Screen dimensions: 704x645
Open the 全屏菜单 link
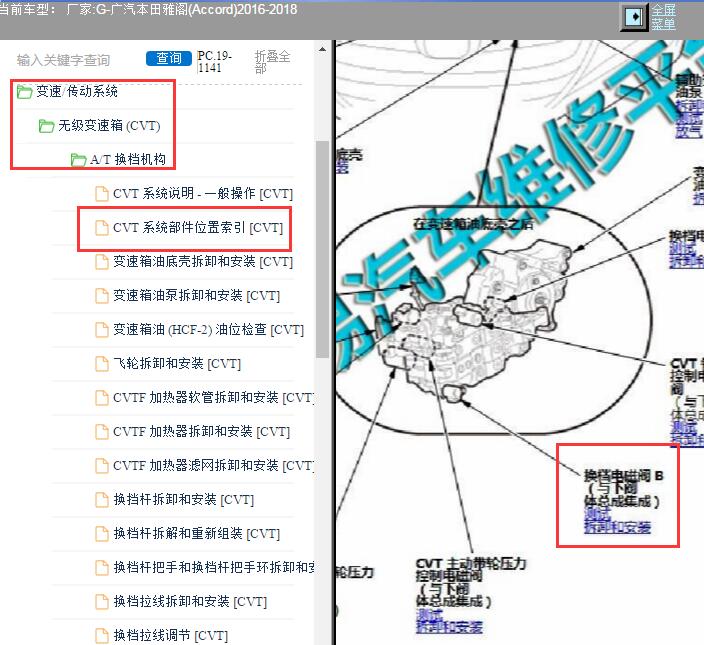click(x=663, y=17)
